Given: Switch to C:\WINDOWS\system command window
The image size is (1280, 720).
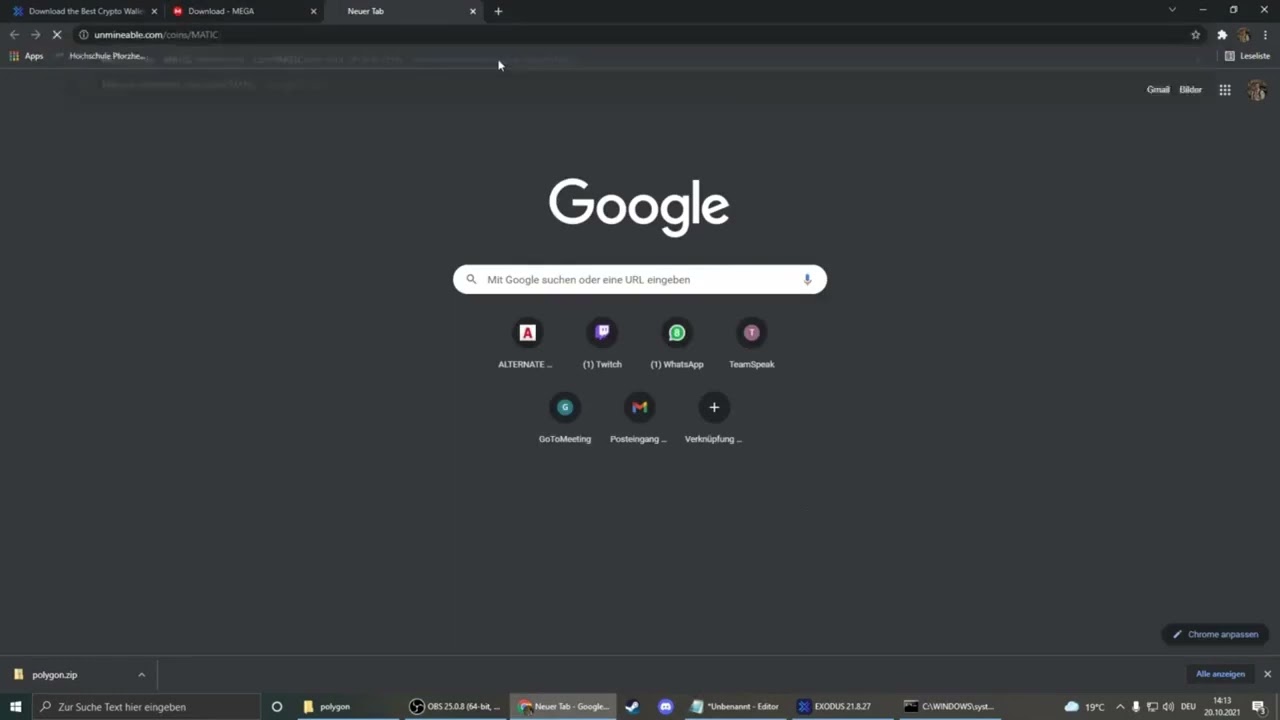Looking at the screenshot, I should pos(950,706).
